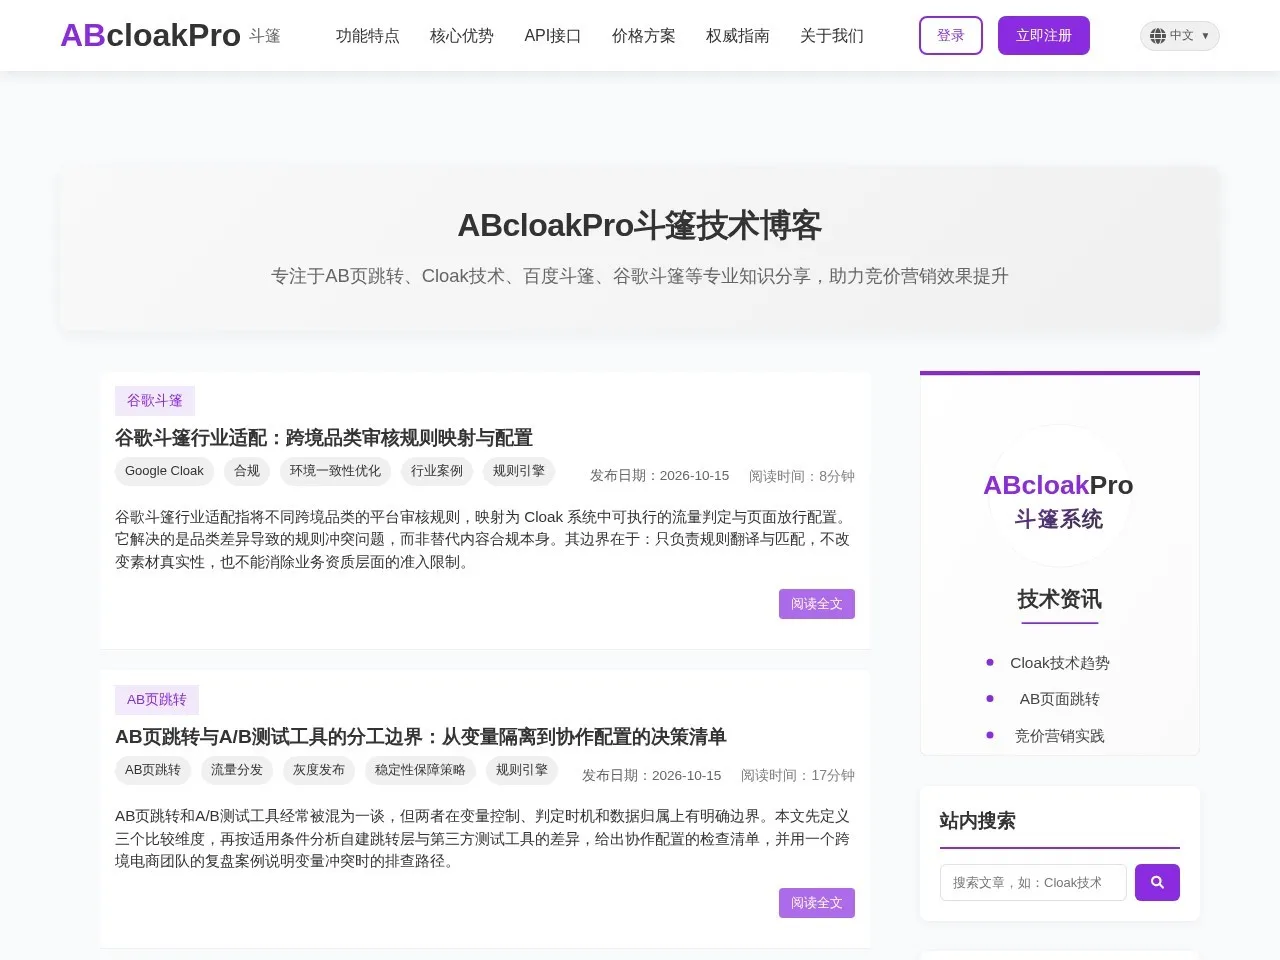Click the 合规 tag

pos(247,471)
